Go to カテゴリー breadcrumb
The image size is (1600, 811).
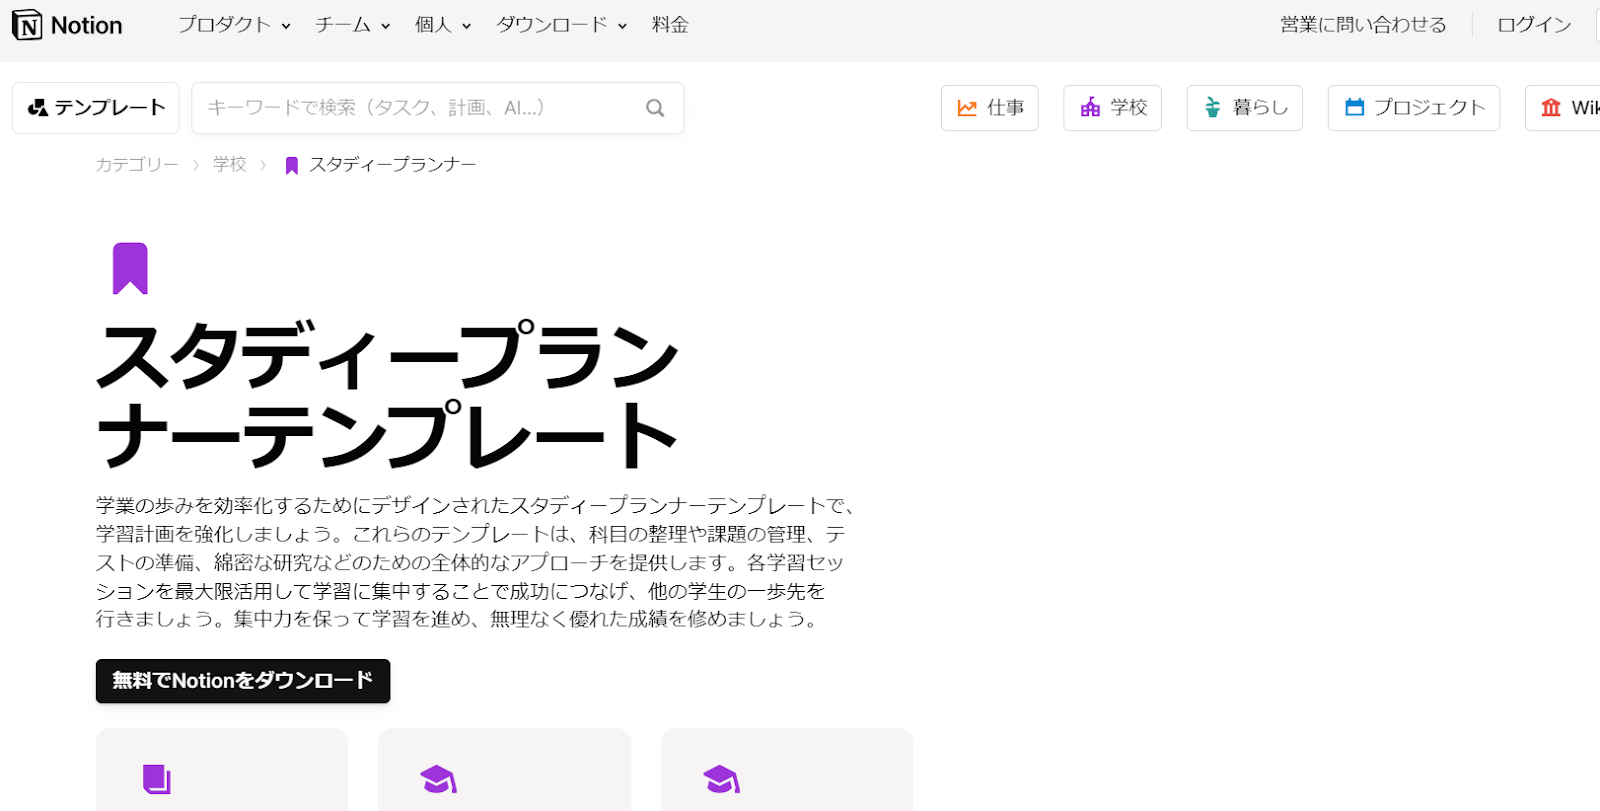(x=137, y=165)
